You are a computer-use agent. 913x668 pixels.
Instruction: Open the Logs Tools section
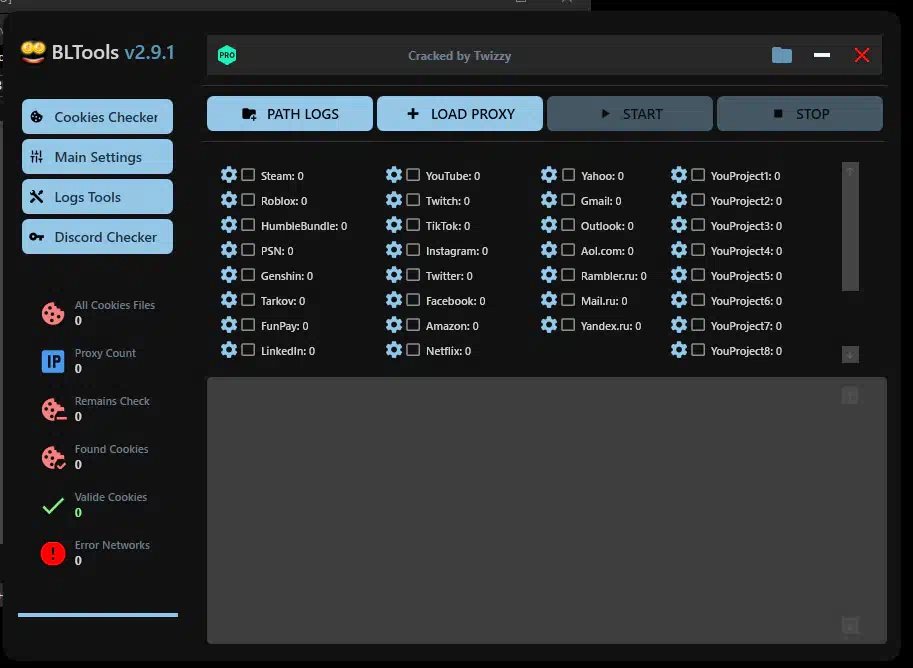coord(96,196)
